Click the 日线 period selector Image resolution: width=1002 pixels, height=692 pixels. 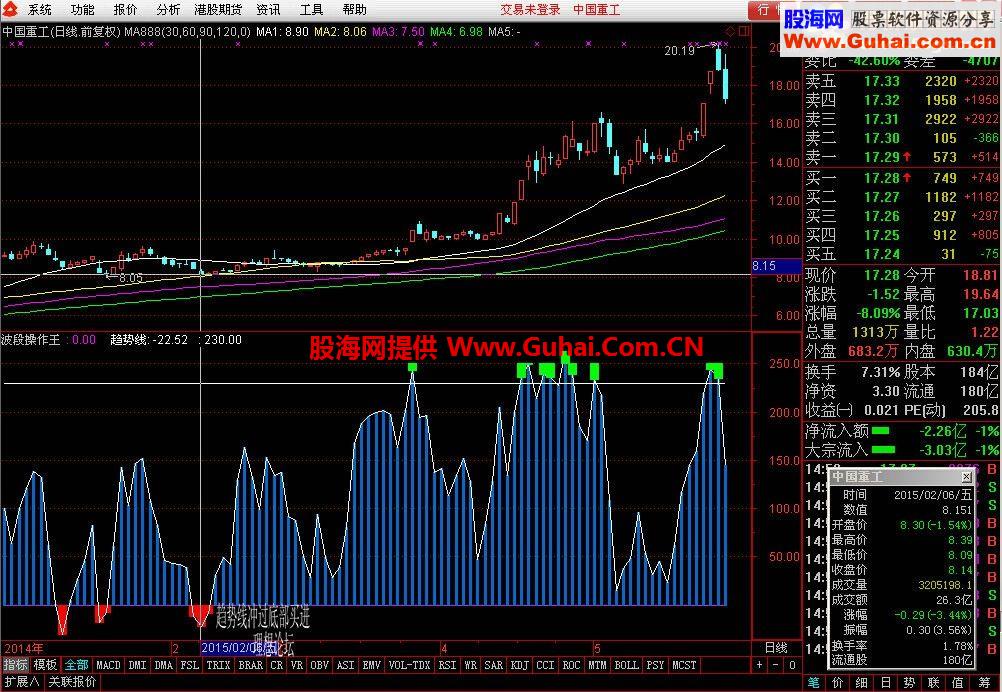[x=776, y=648]
